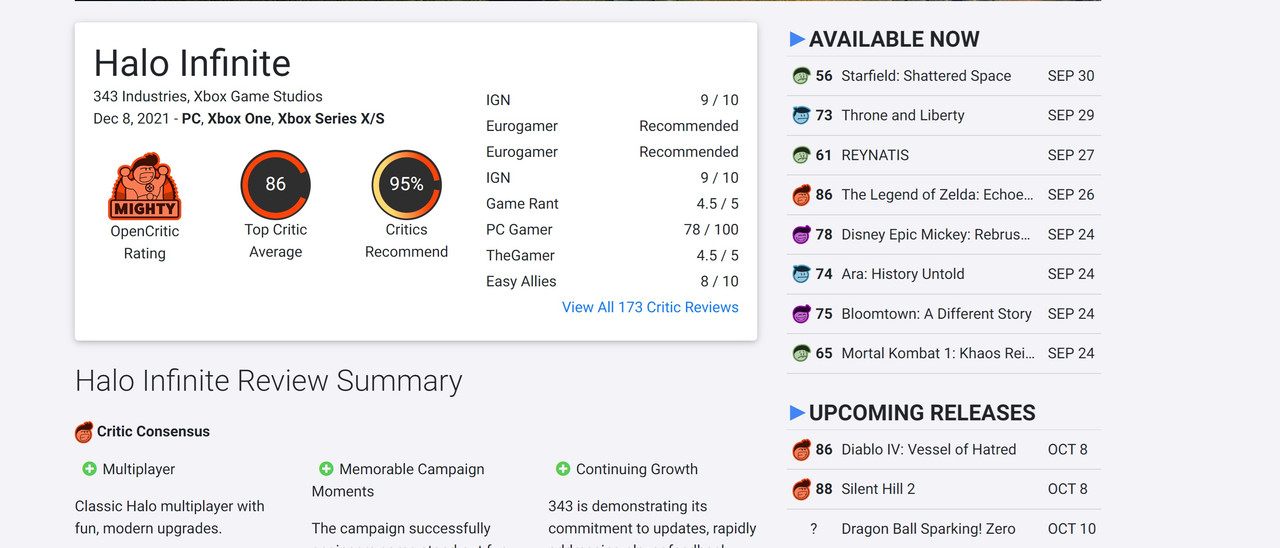Click rating icon beside Ara: History Untold
Screen dimensions: 1280x548
(x=801, y=274)
